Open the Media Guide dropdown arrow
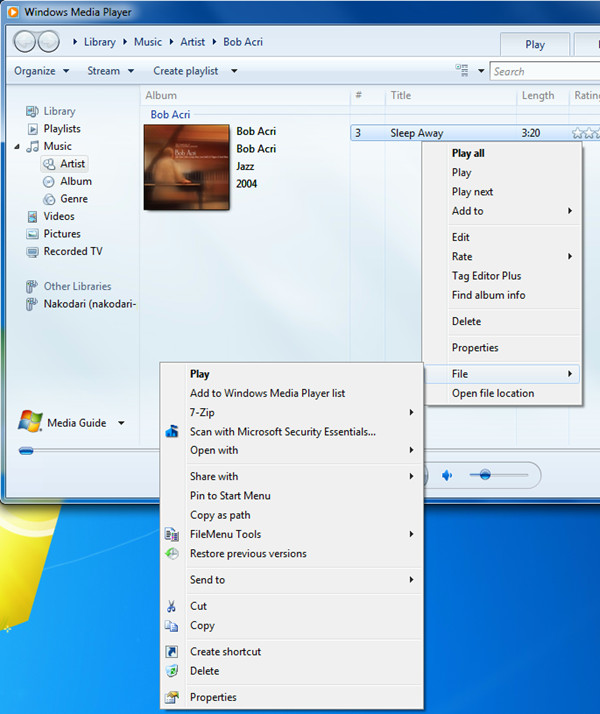Viewport: 600px width, 714px height. point(121,423)
